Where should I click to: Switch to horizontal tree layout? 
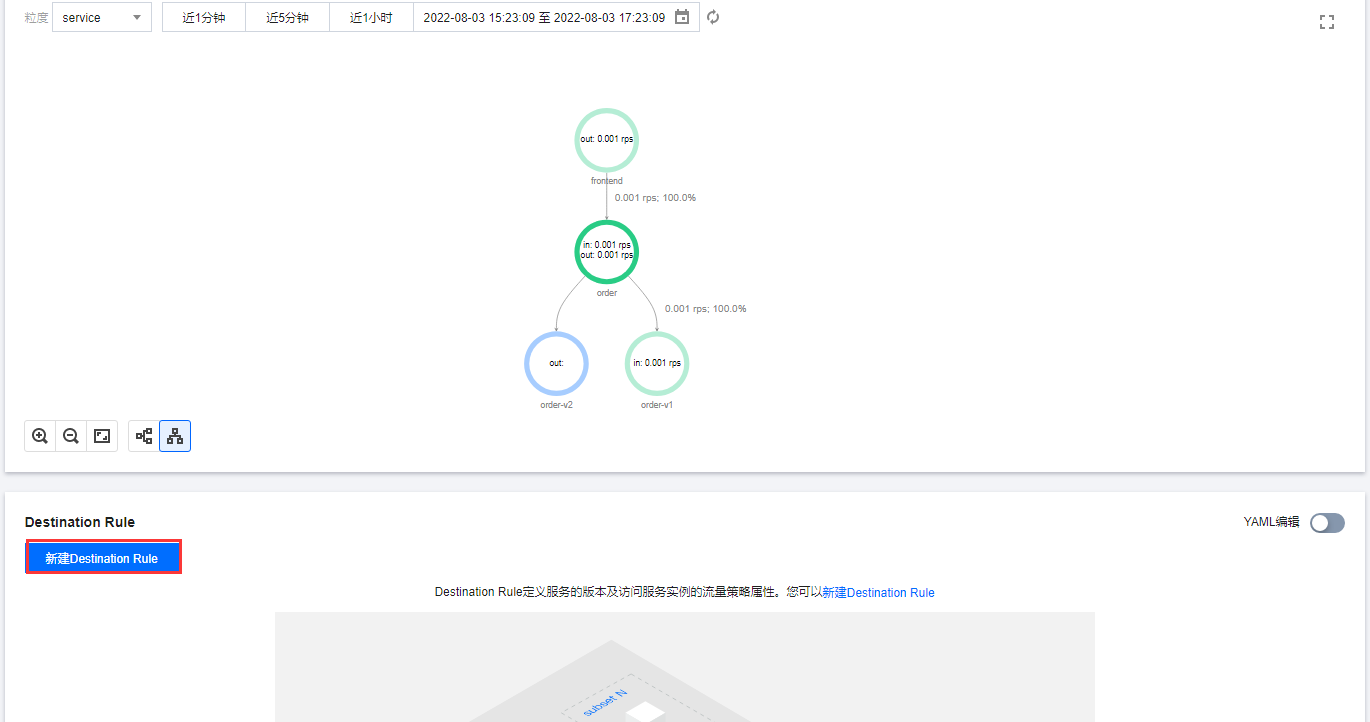click(145, 436)
